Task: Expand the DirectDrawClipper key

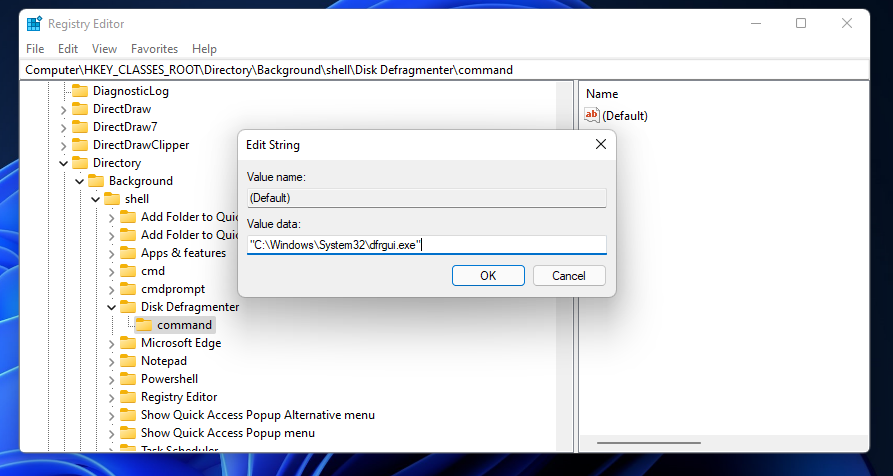Action: pyautogui.click(x=63, y=145)
